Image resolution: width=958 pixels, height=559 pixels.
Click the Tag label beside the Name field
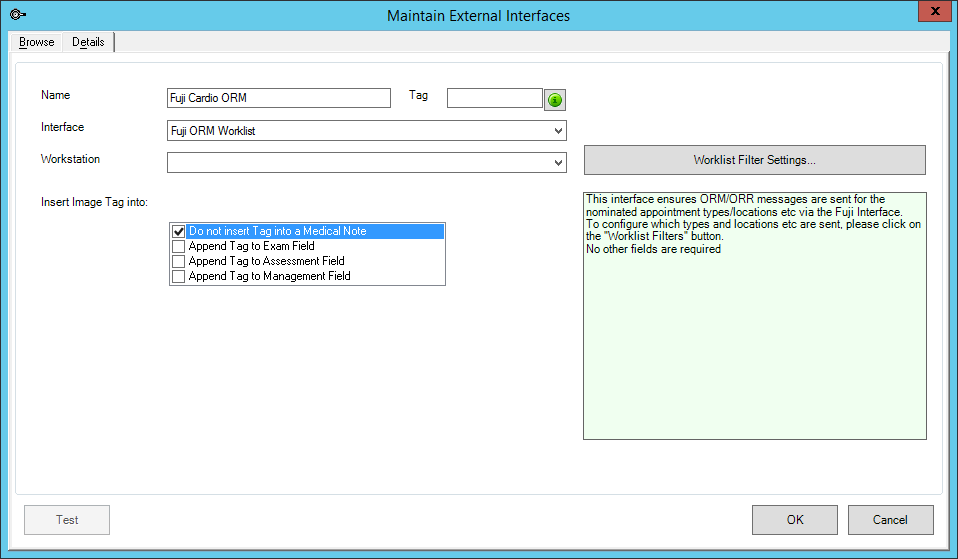419,95
